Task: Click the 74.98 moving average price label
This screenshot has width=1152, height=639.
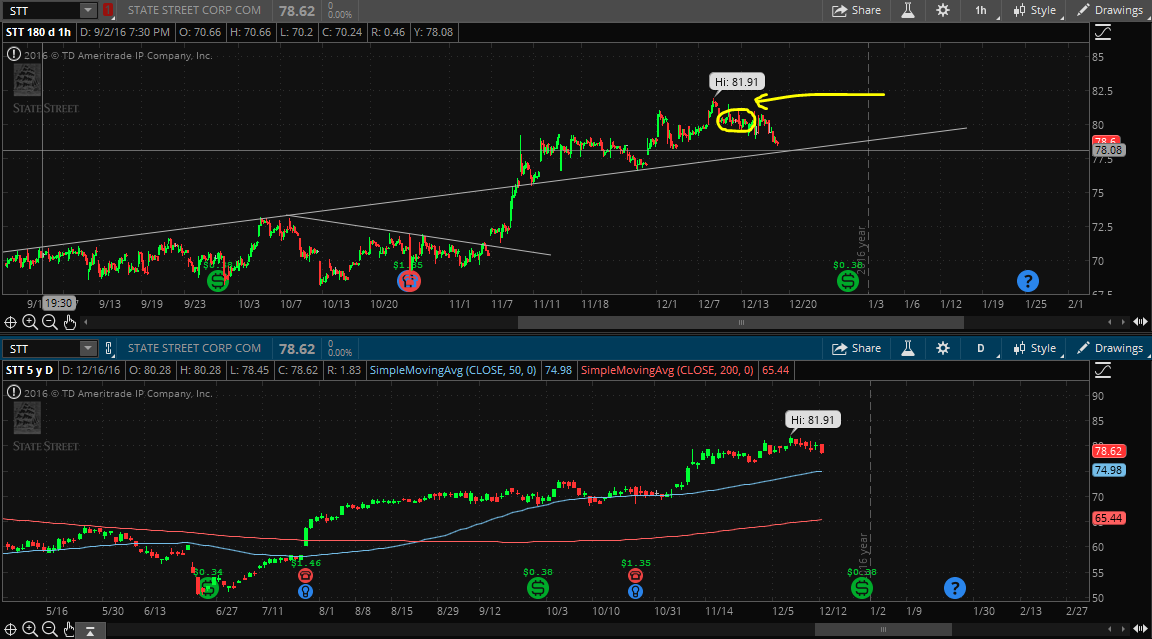Action: pos(1108,470)
